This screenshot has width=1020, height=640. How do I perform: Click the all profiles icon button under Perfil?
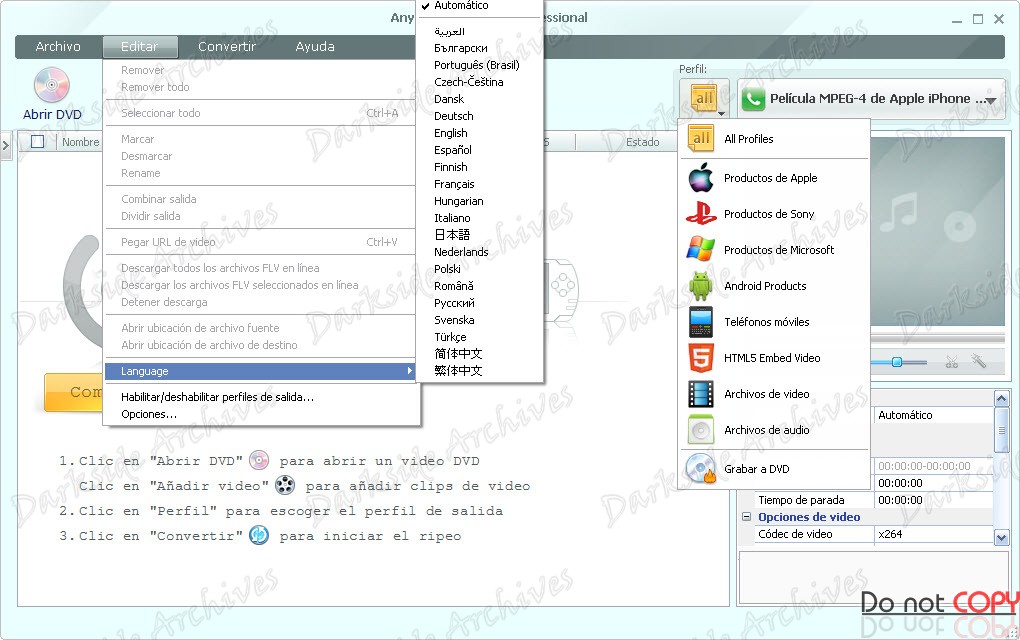(704, 99)
